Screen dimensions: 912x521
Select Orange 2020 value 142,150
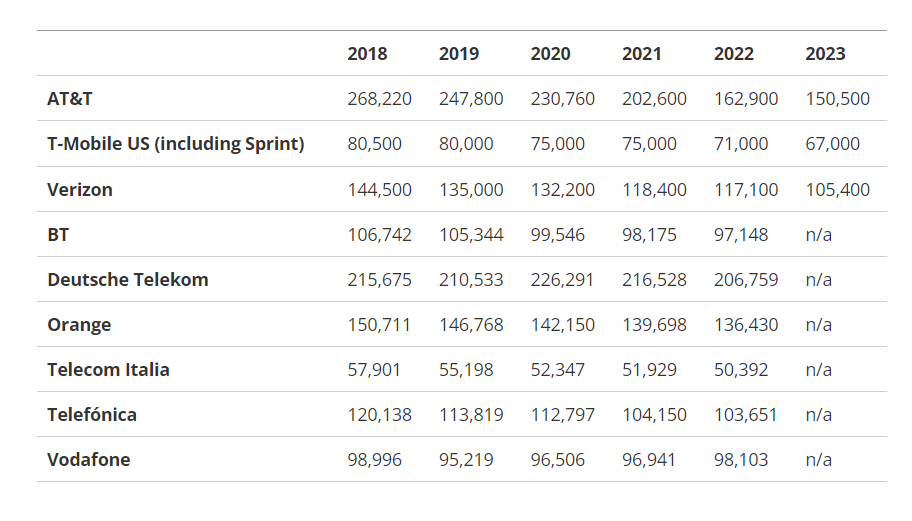pyautogui.click(x=562, y=324)
